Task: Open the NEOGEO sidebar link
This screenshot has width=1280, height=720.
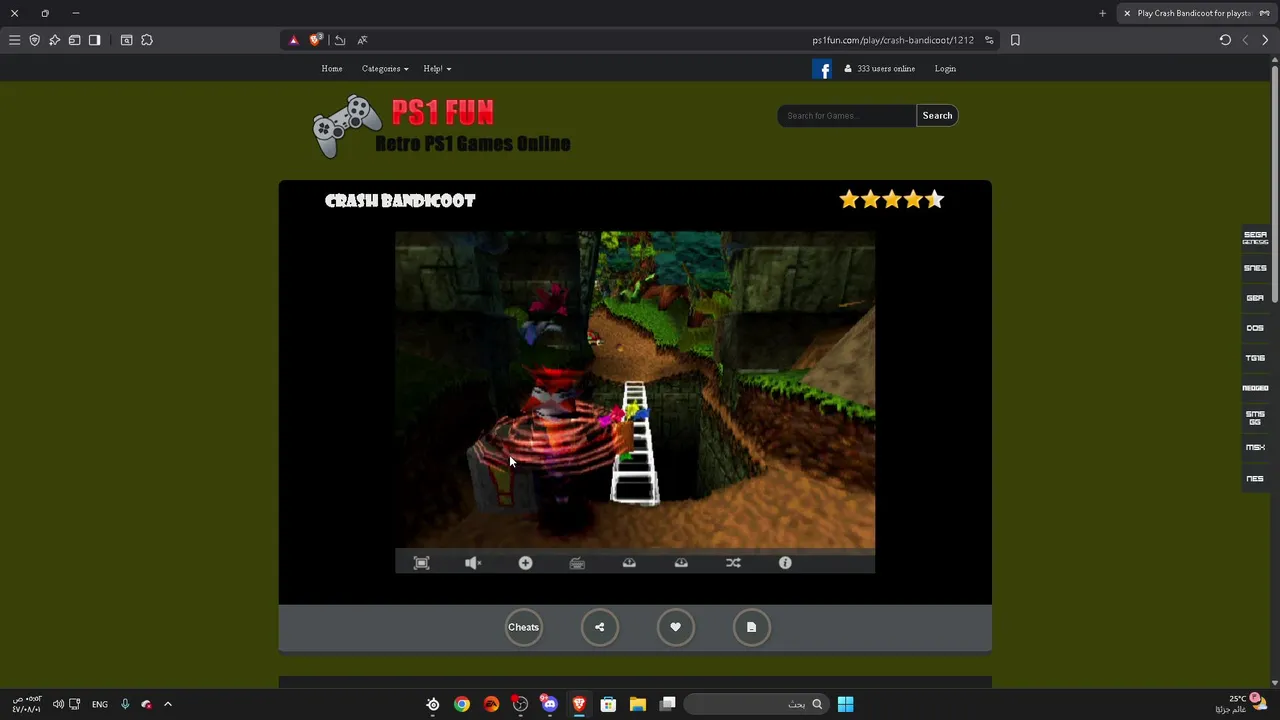Action: click(1255, 388)
